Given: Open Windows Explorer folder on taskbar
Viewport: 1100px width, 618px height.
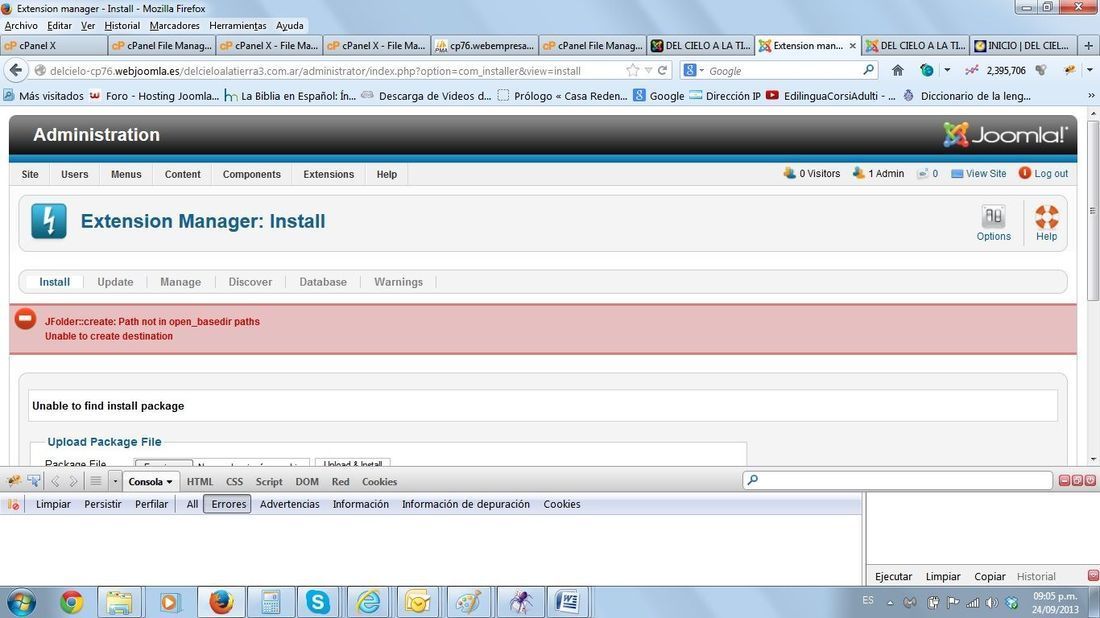Looking at the screenshot, I should (119, 602).
